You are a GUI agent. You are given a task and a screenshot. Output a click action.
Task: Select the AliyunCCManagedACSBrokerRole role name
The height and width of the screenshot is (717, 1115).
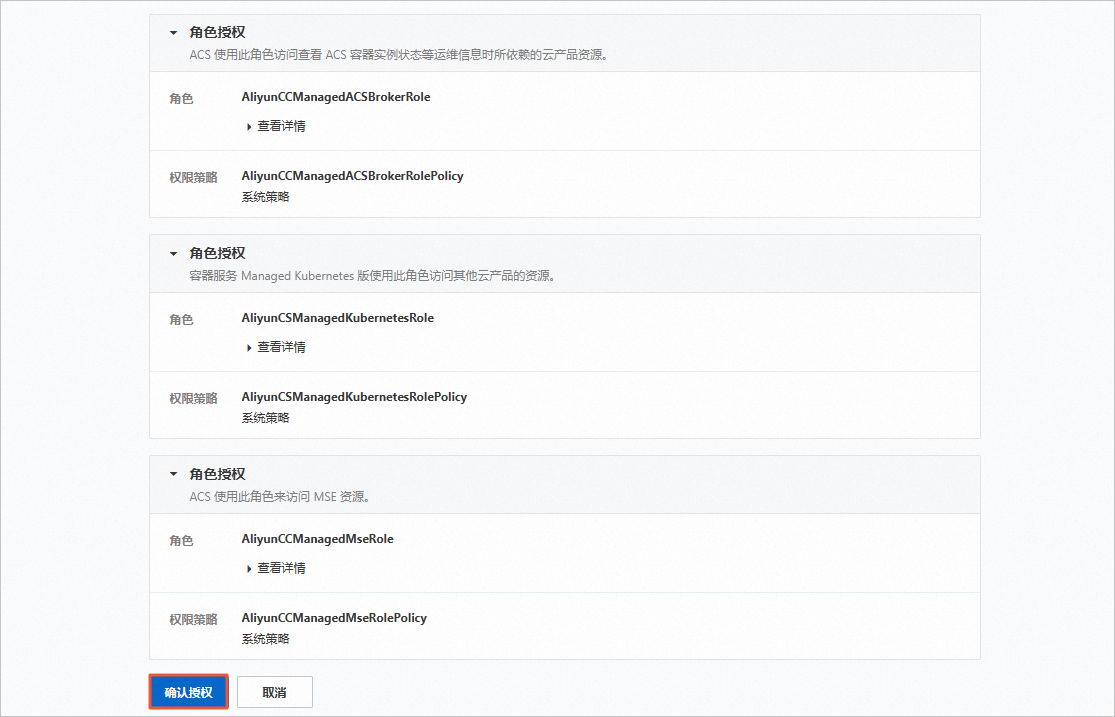[x=336, y=97]
